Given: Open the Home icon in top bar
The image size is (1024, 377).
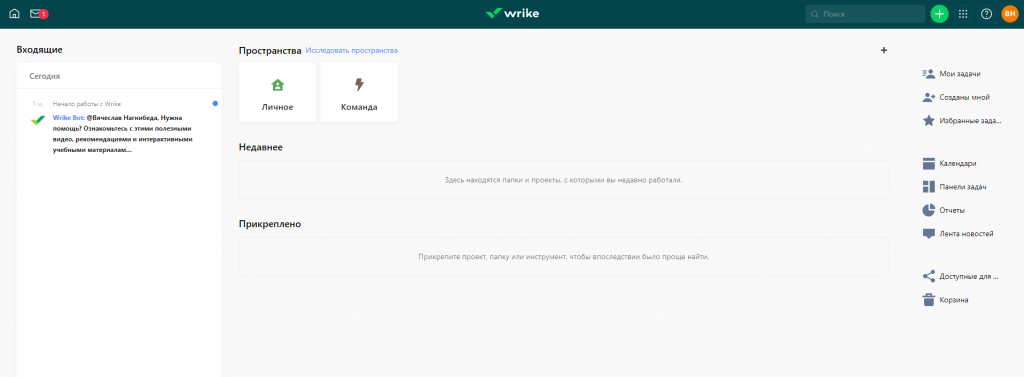Looking at the screenshot, I should (x=14, y=14).
